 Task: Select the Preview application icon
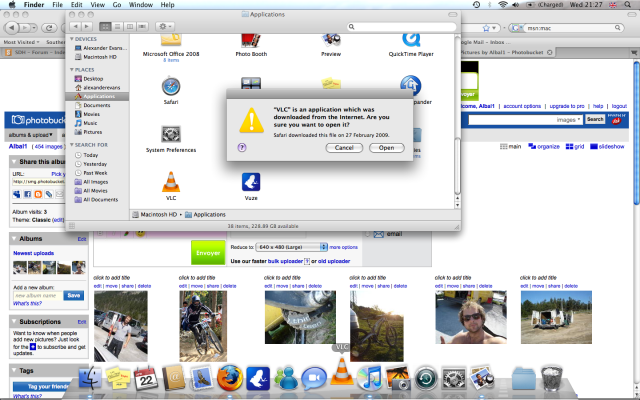[331, 40]
